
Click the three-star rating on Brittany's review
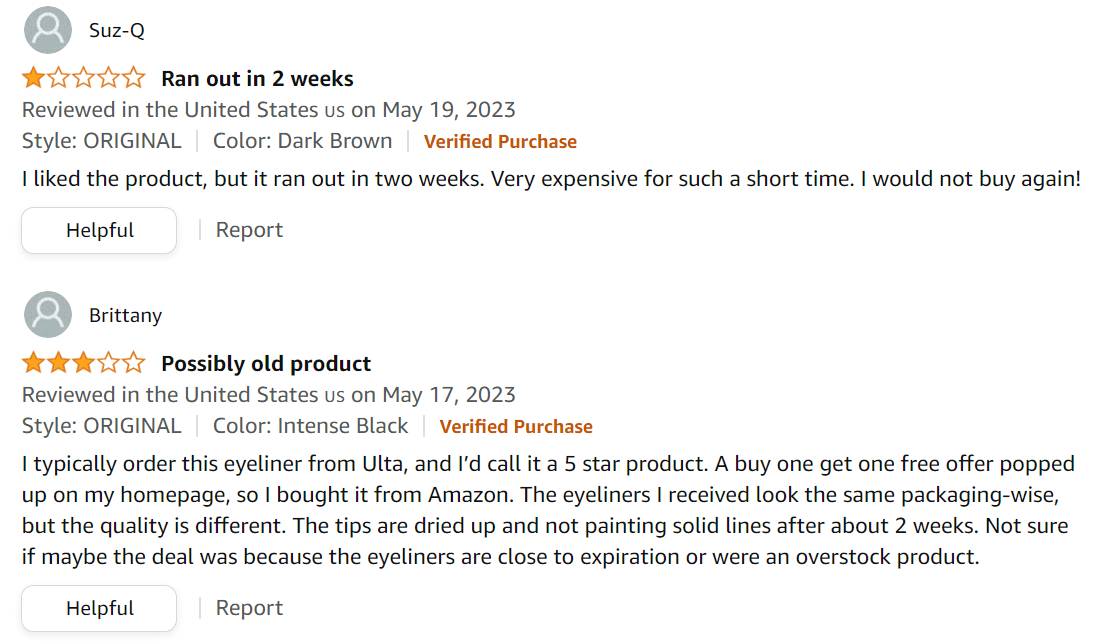pos(84,363)
